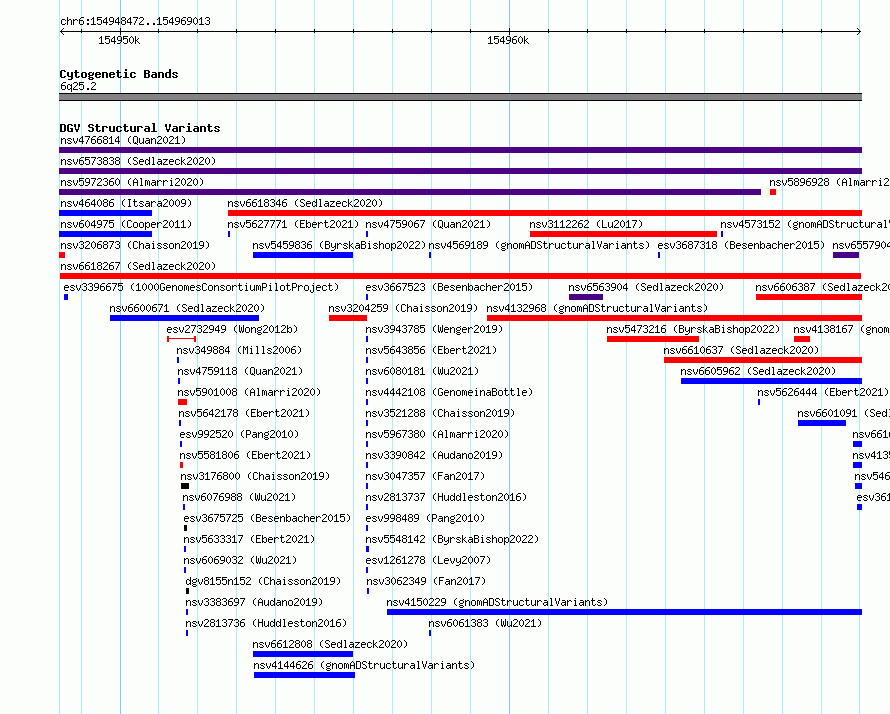Viewport: 890px width, 714px height.
Task: Click the 154950k ruler position label
Action: [x=119, y=40]
